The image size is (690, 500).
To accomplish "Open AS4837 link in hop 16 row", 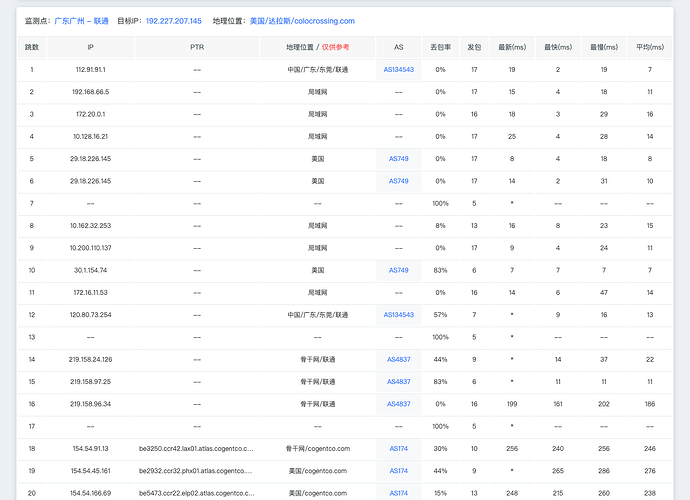I will 399,404.
